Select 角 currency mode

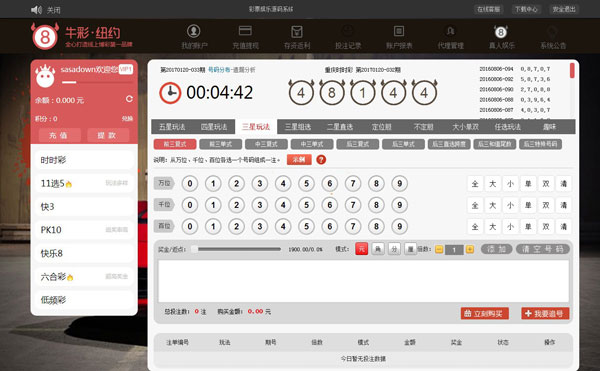pyautogui.click(x=378, y=249)
